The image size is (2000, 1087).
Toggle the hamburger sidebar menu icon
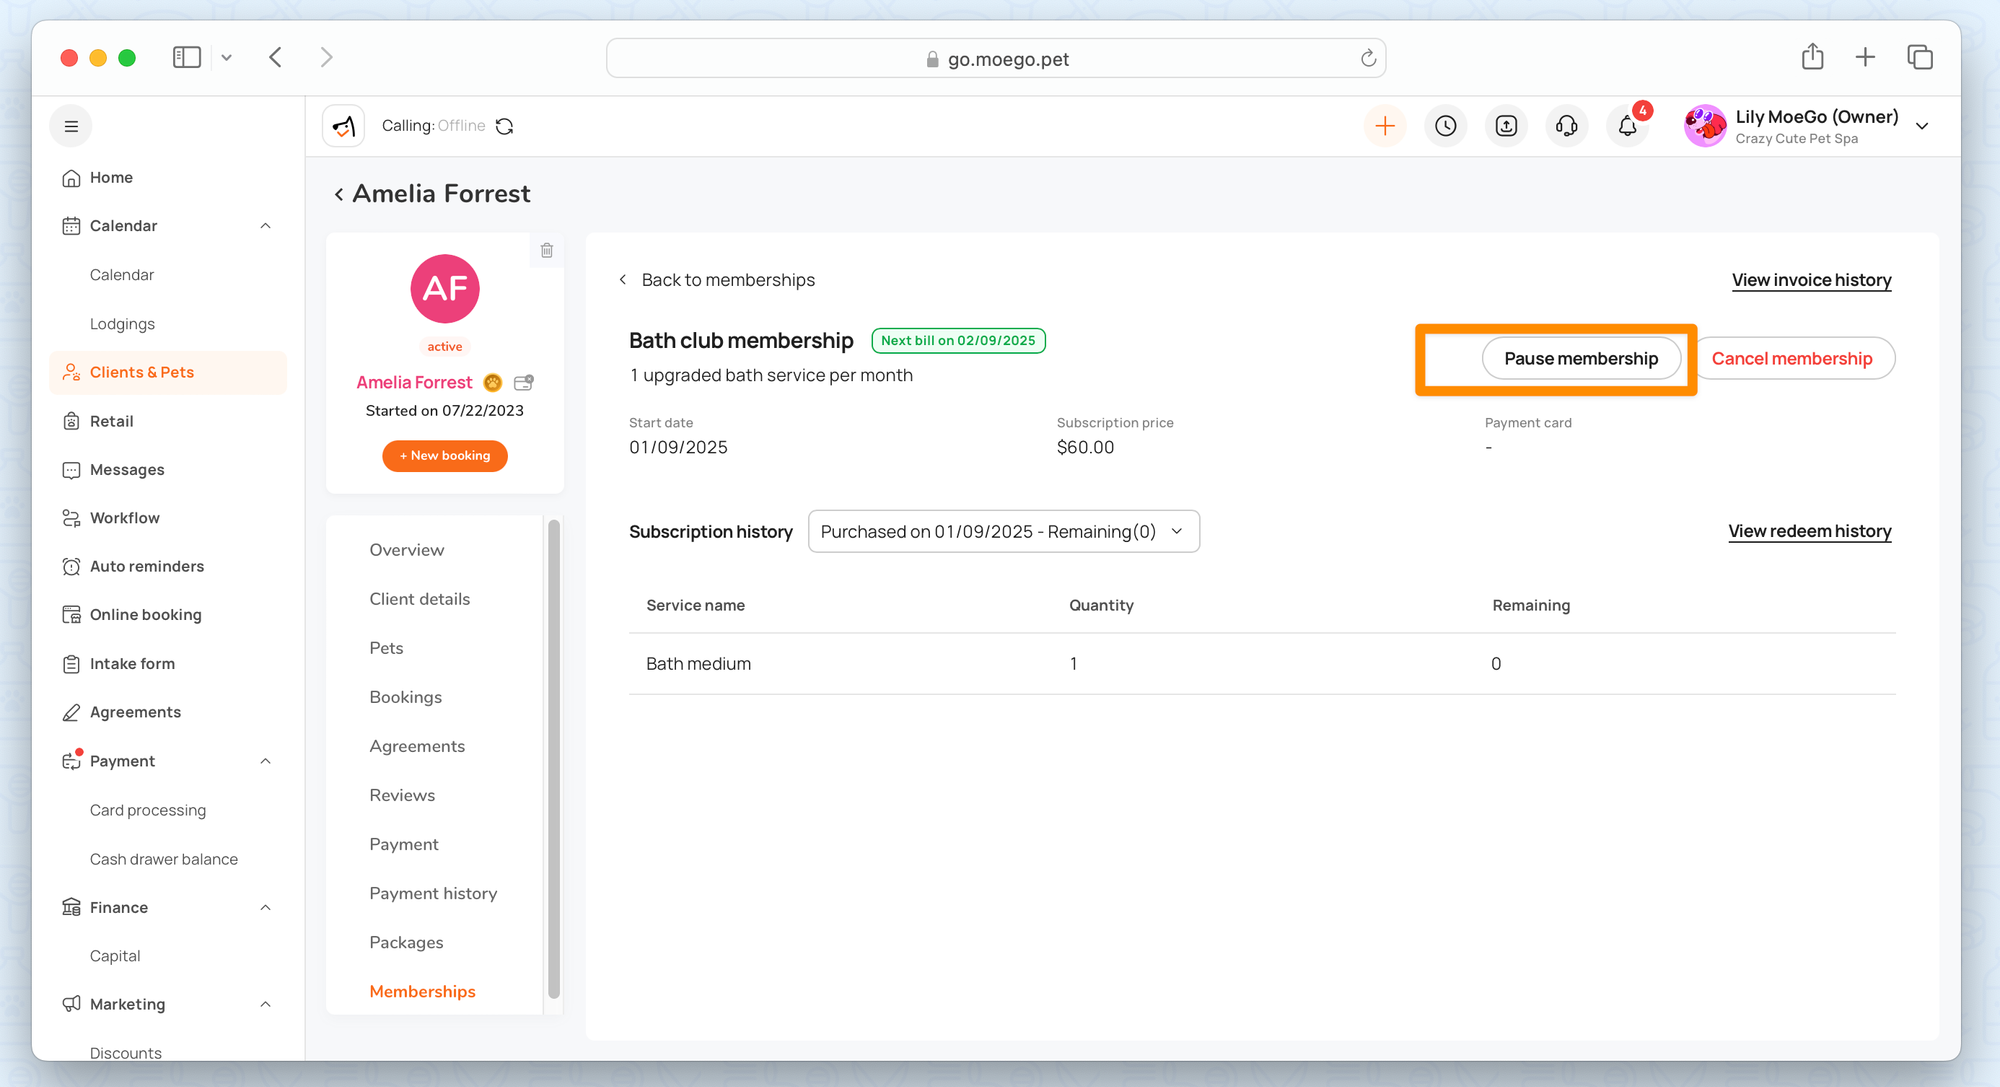[x=71, y=126]
